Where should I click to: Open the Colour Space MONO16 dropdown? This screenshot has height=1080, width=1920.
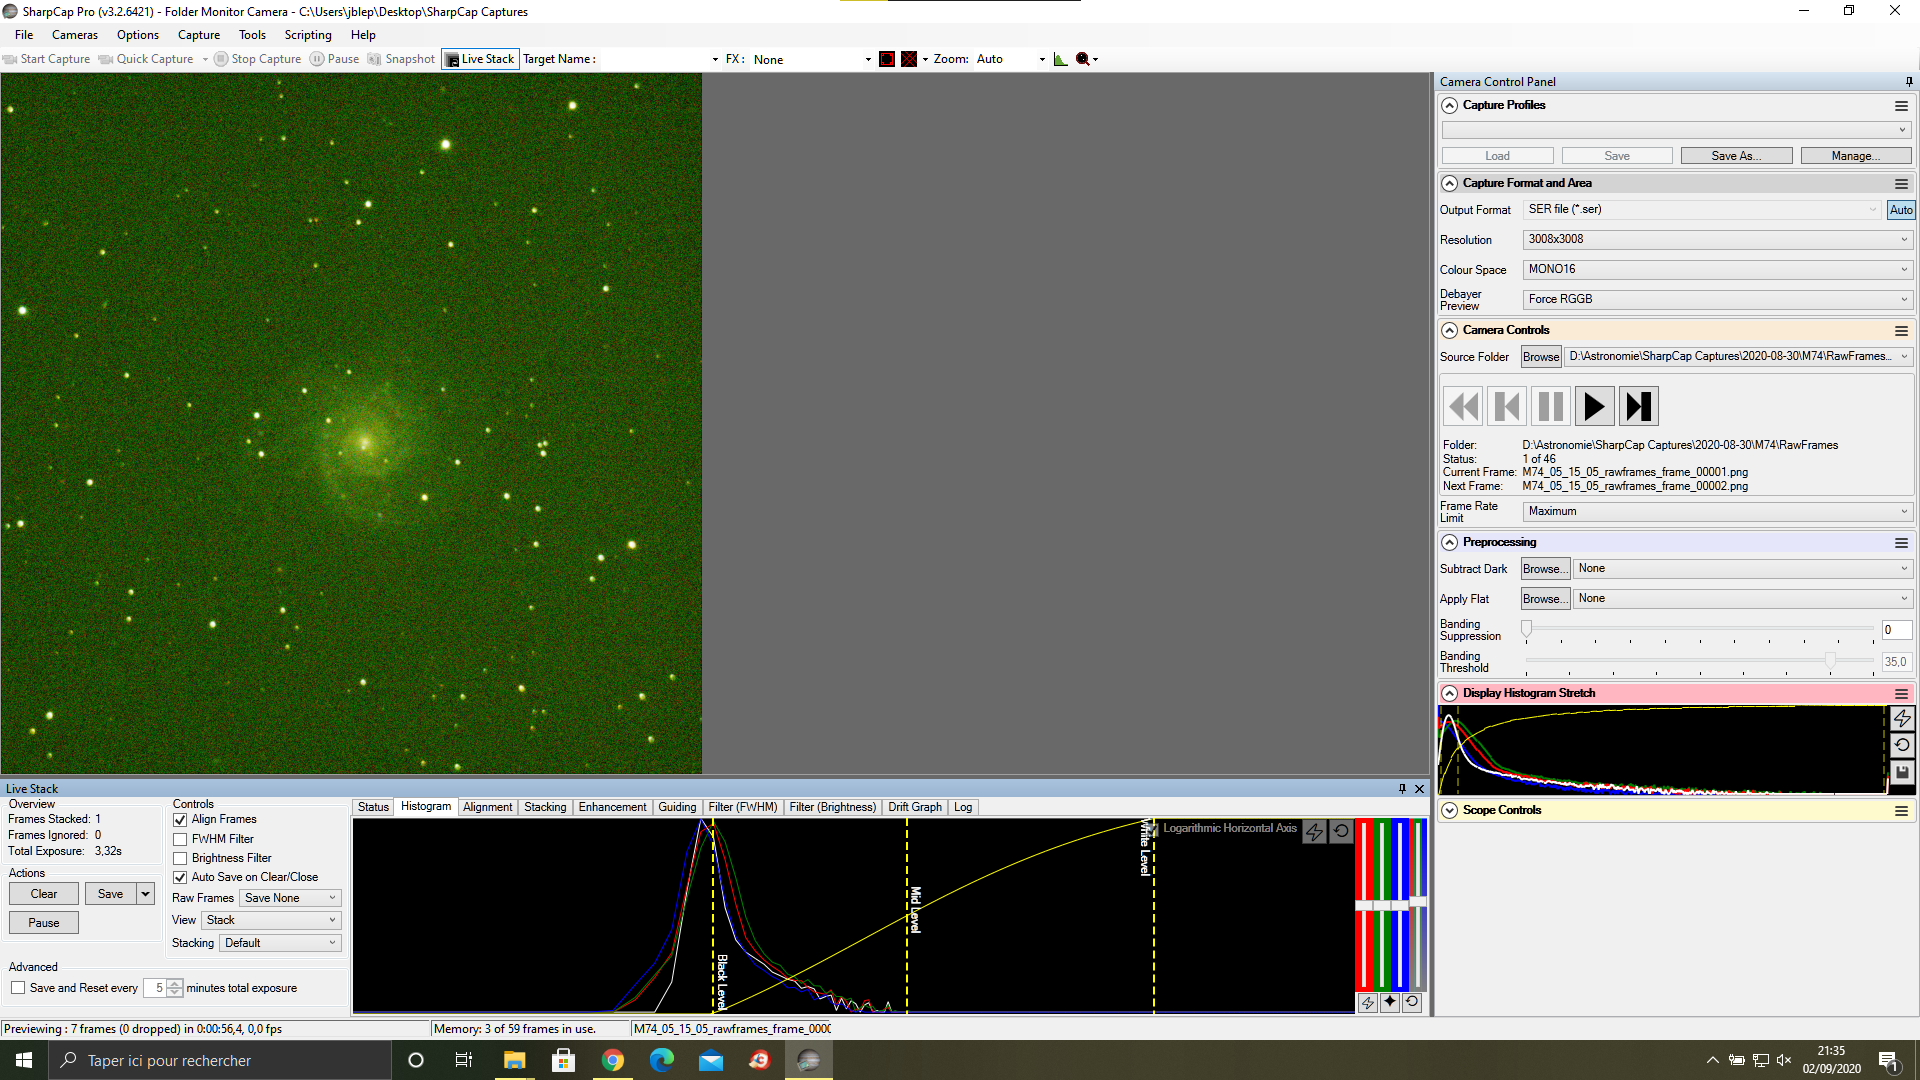pos(1717,270)
